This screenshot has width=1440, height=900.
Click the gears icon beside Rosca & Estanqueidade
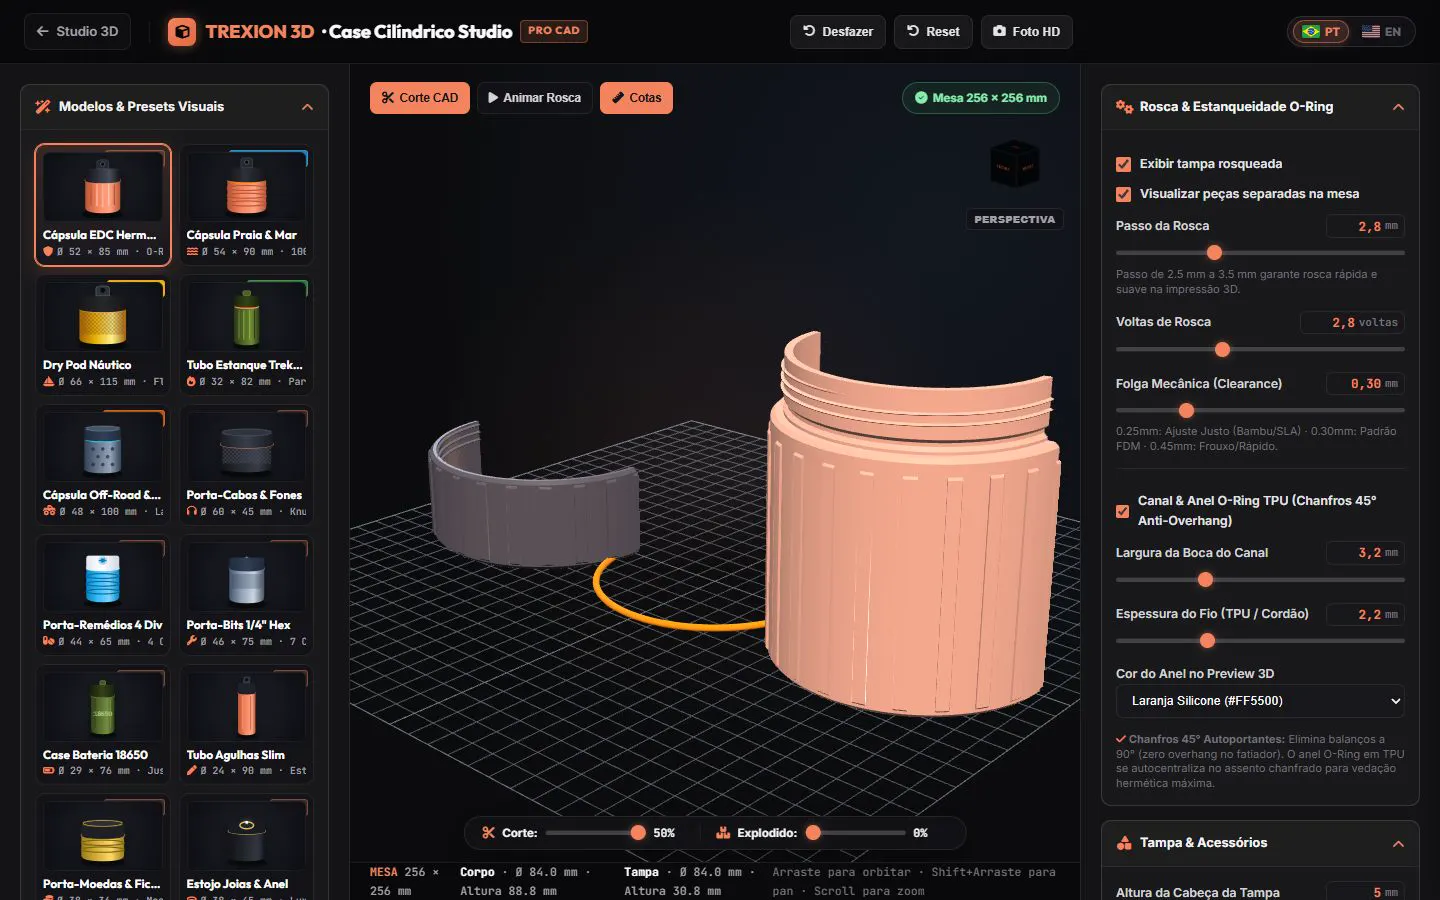[1124, 107]
